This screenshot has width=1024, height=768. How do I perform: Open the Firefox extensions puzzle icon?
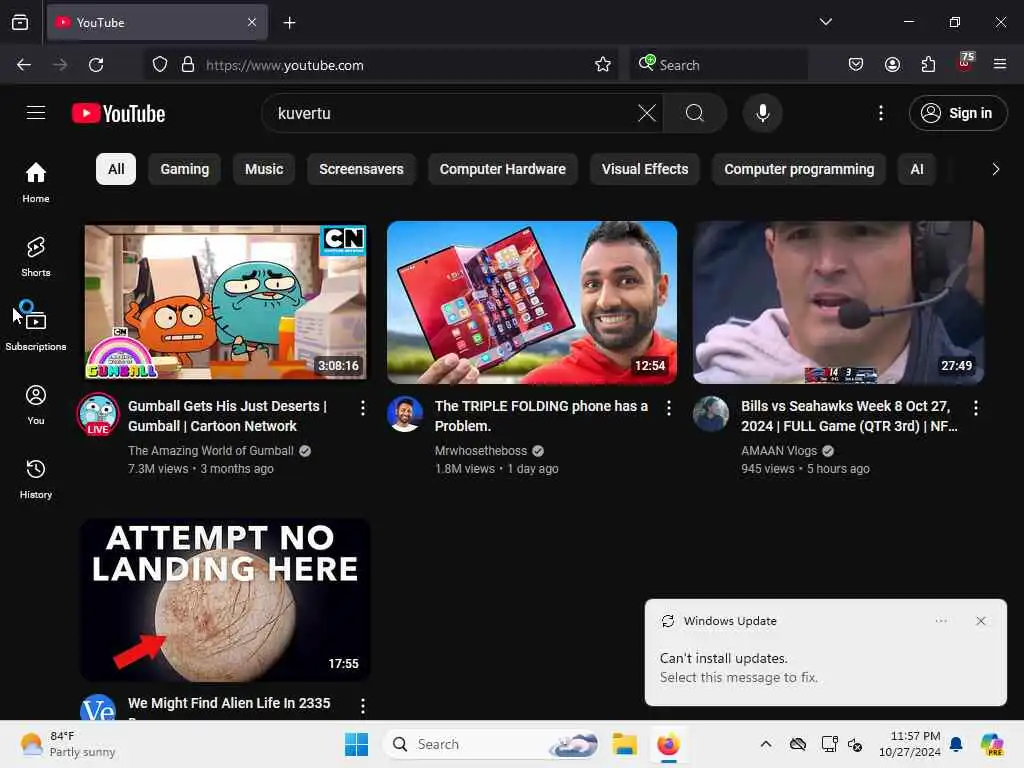coord(928,64)
